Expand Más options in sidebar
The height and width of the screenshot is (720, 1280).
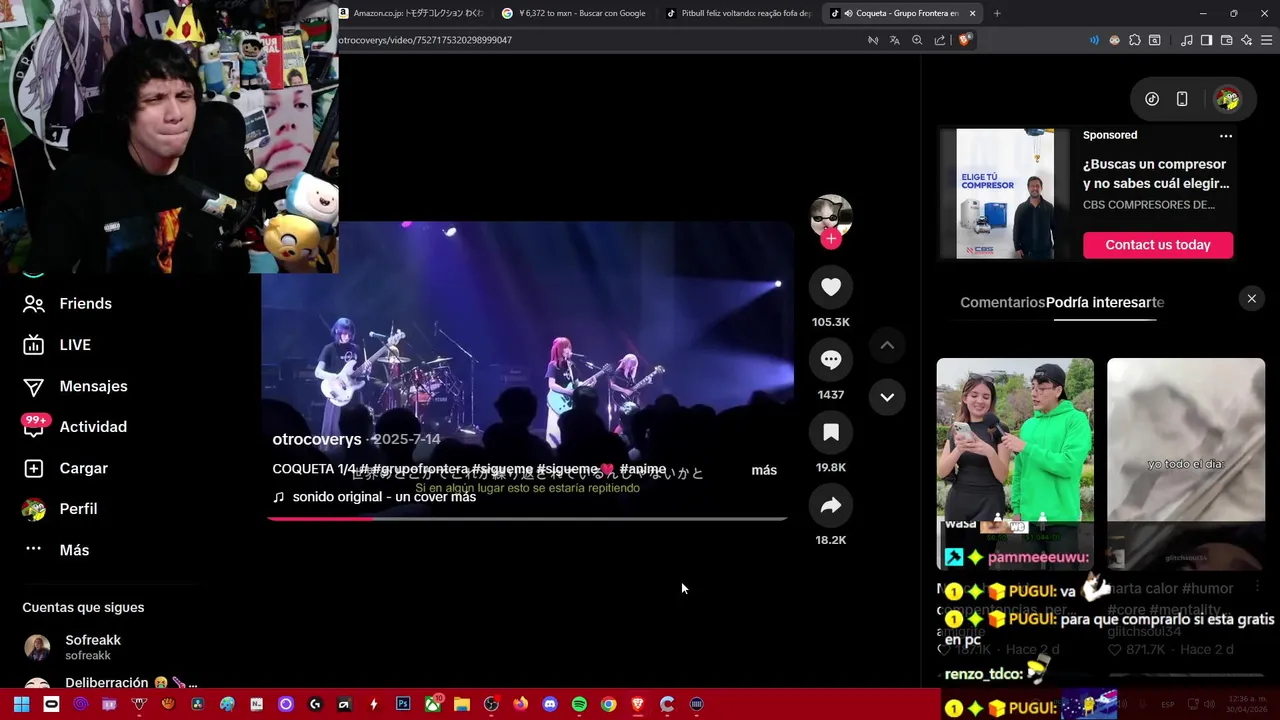pos(57,550)
